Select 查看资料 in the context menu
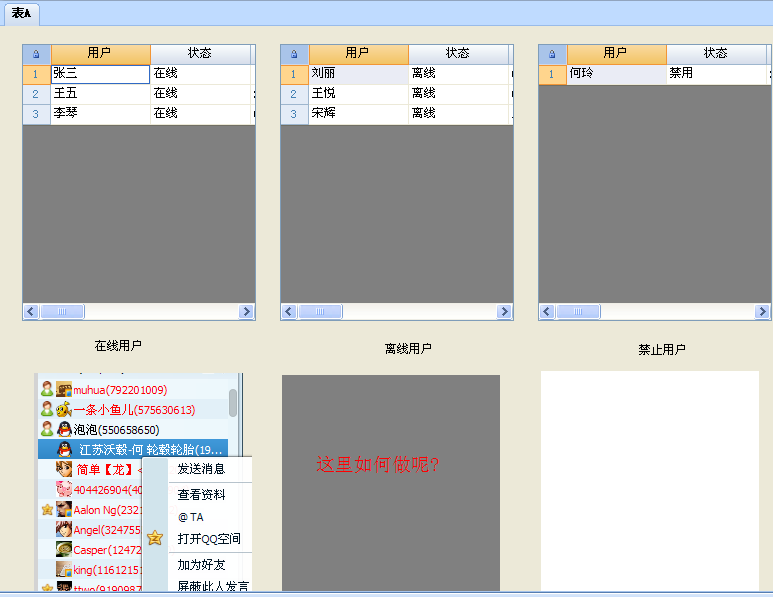The height and width of the screenshot is (597, 773). point(201,495)
